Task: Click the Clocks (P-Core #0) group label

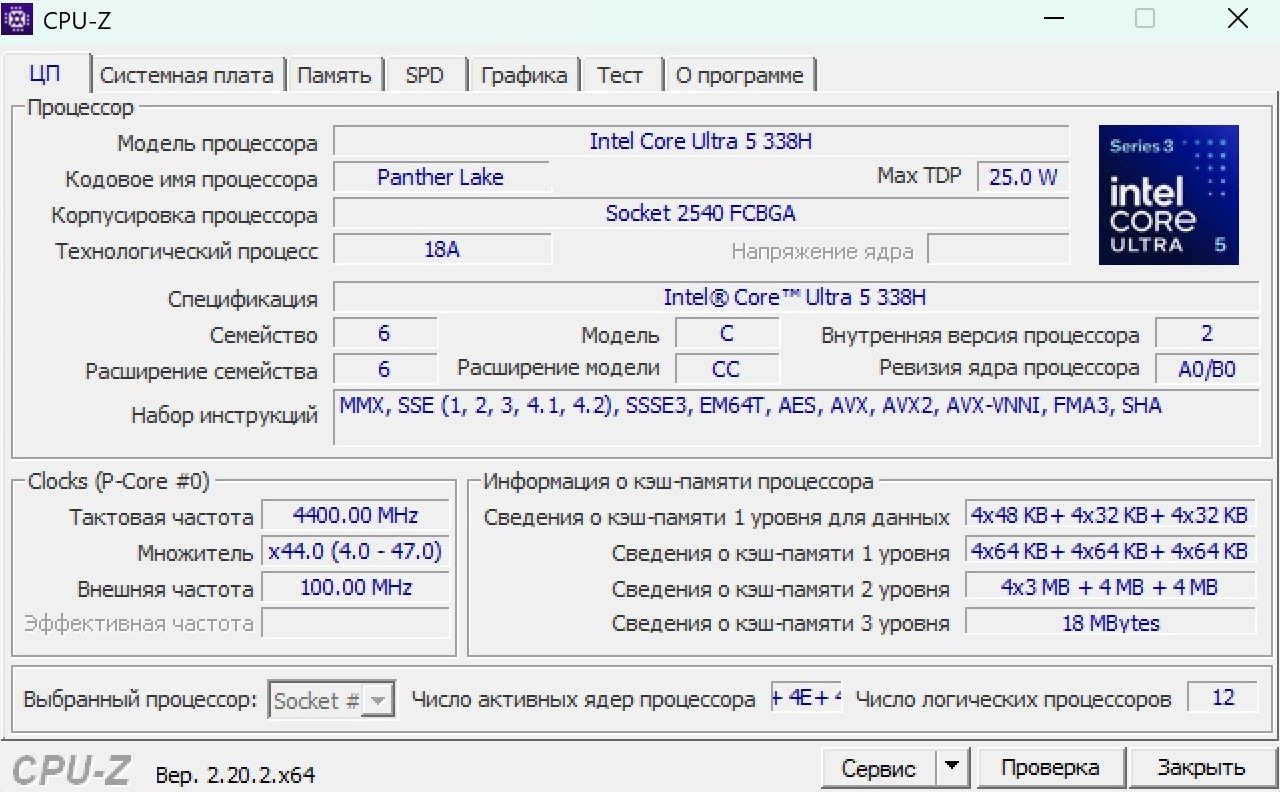Action: coord(119,482)
